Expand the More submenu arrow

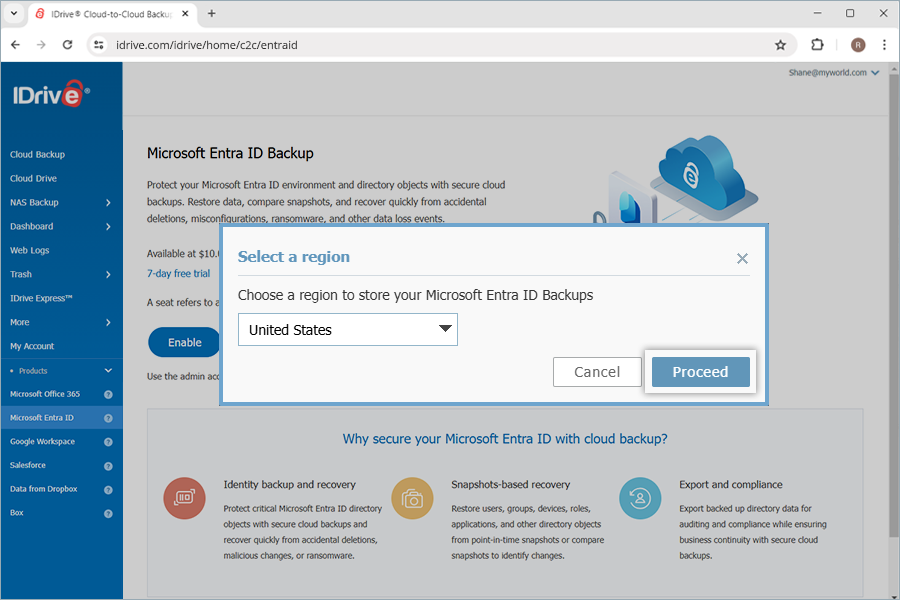point(108,323)
